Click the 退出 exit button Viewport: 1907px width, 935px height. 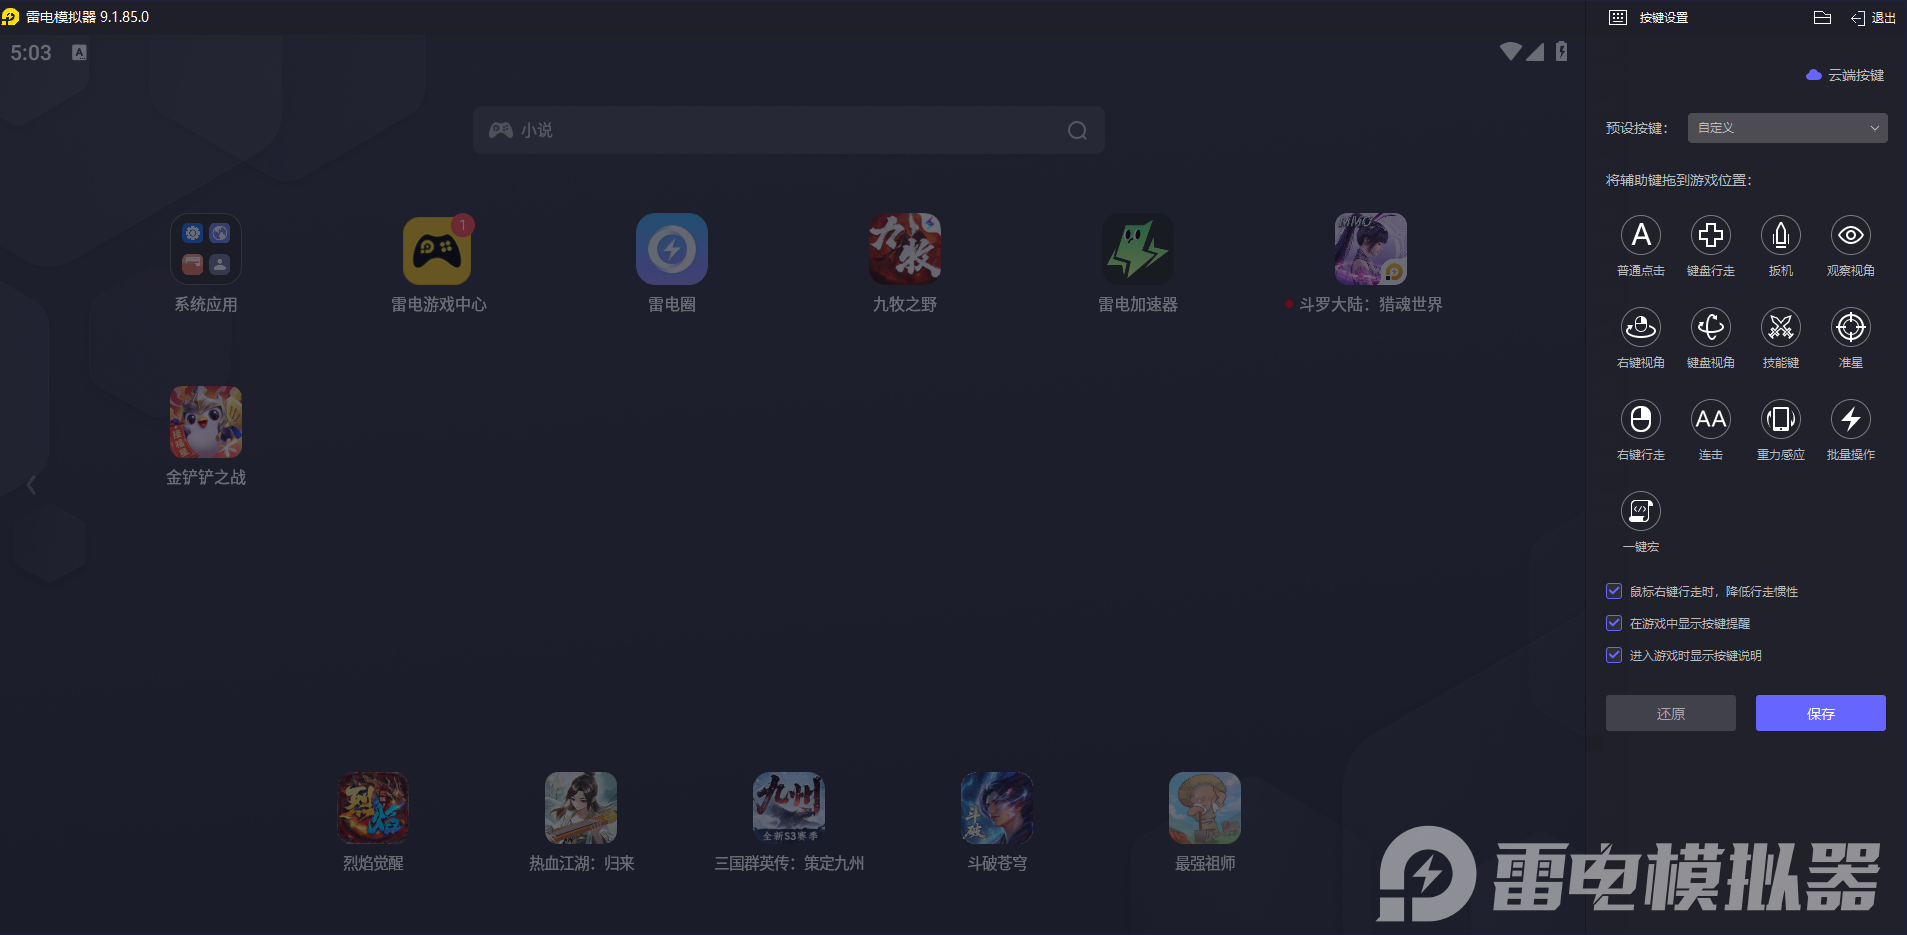tap(1873, 17)
